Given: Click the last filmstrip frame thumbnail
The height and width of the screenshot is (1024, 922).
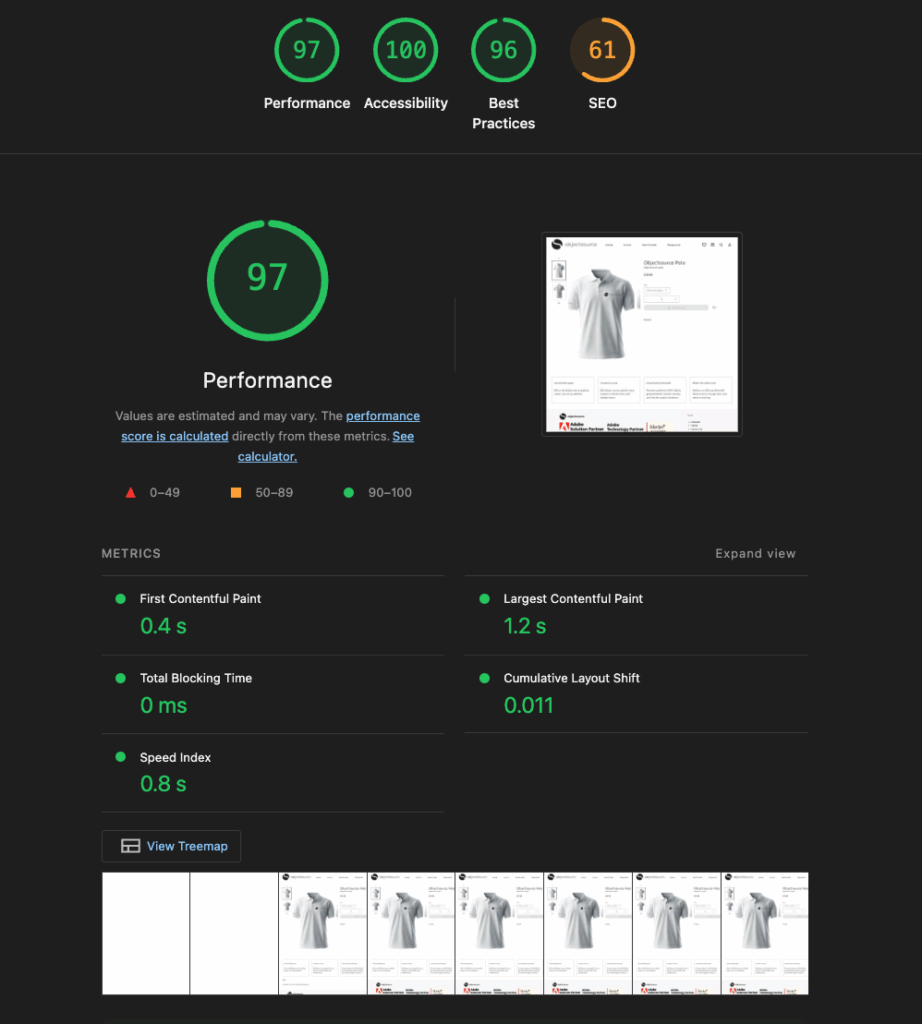Looking at the screenshot, I should click(x=765, y=934).
